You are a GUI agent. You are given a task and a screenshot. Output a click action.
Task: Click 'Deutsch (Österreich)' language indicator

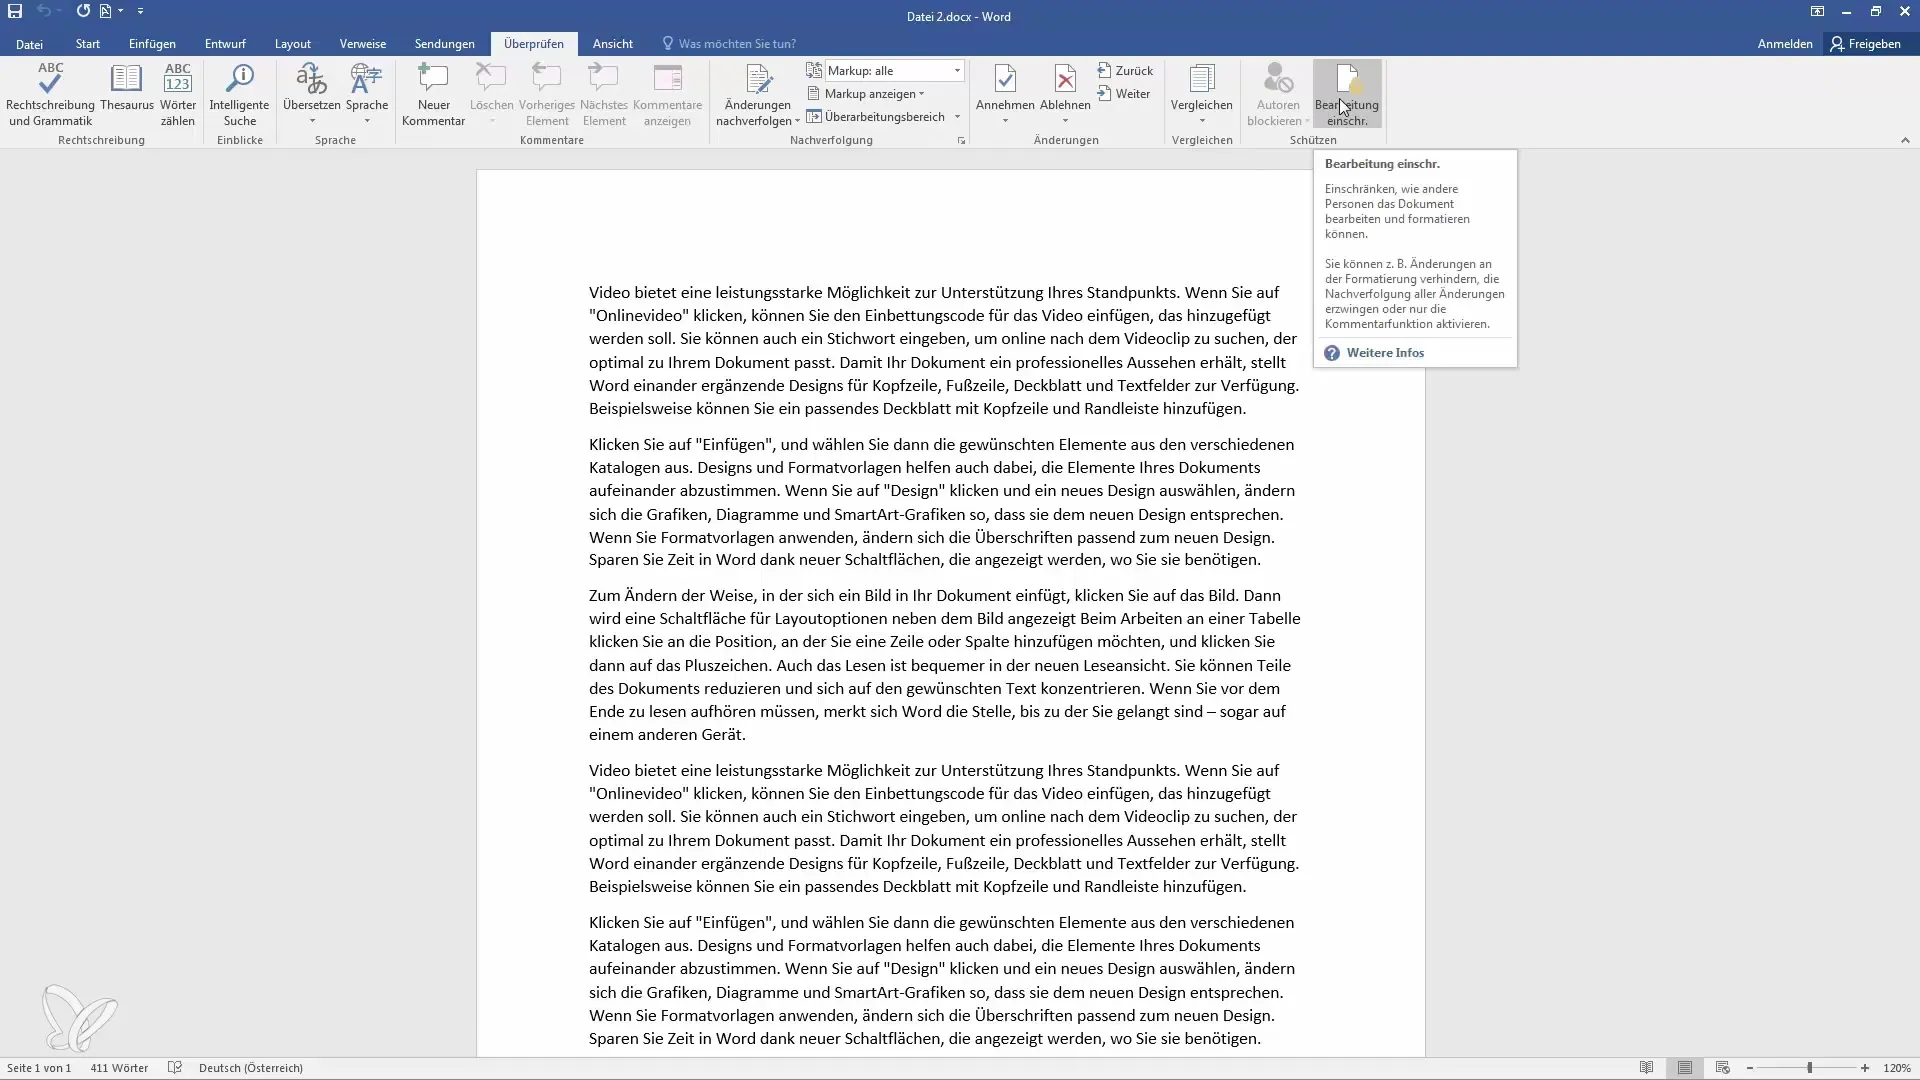tap(251, 1068)
